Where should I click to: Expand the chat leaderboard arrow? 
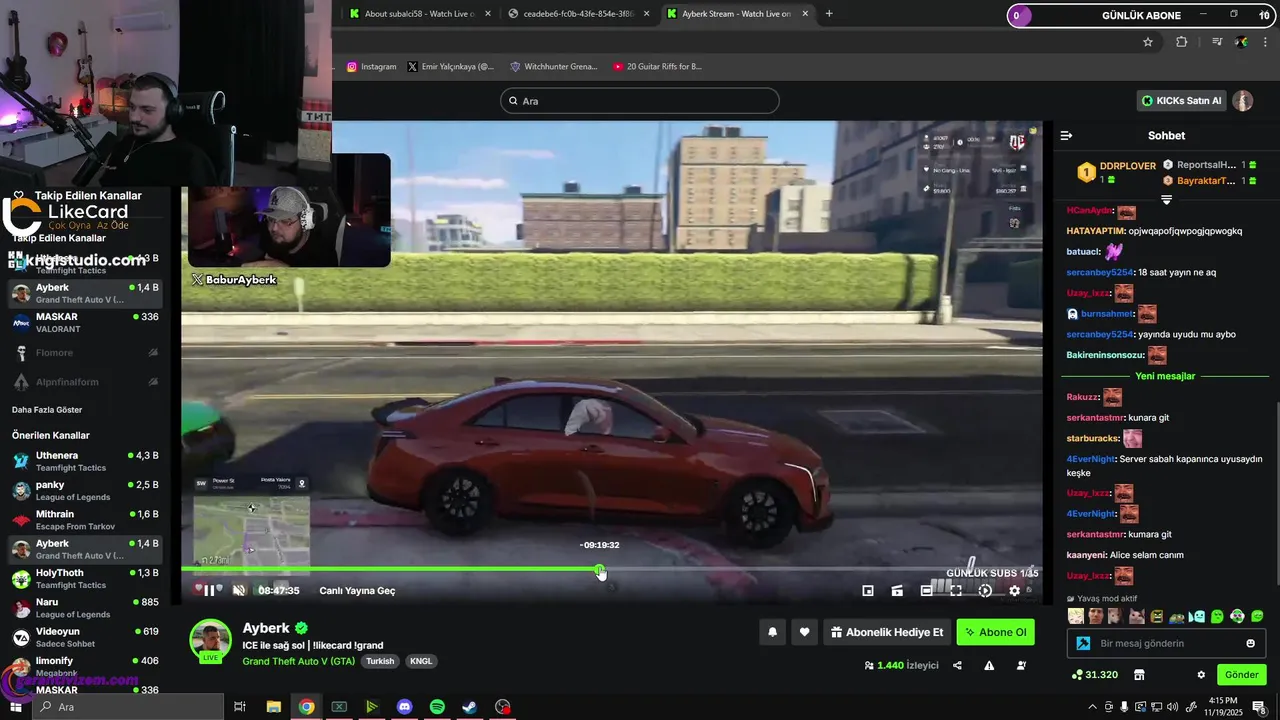(x=1166, y=200)
